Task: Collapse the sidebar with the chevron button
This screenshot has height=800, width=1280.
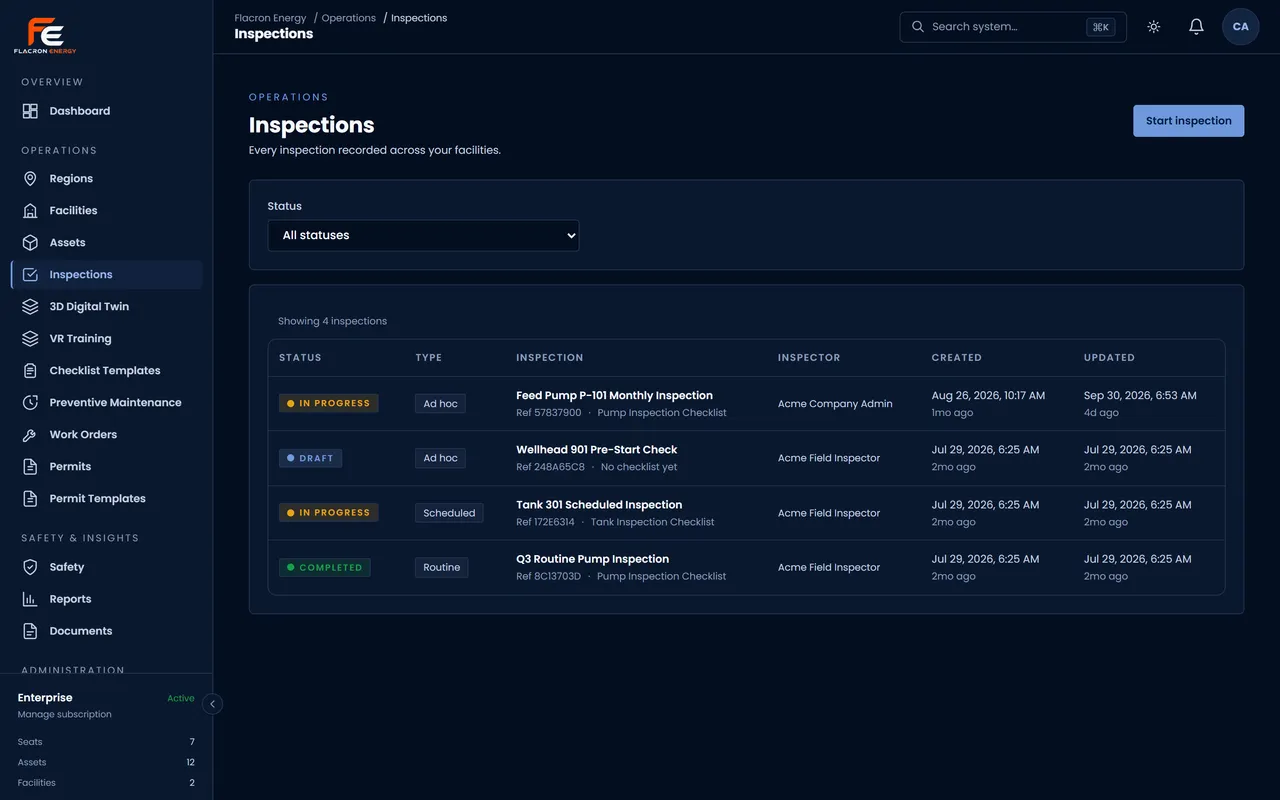Action: click(x=212, y=704)
